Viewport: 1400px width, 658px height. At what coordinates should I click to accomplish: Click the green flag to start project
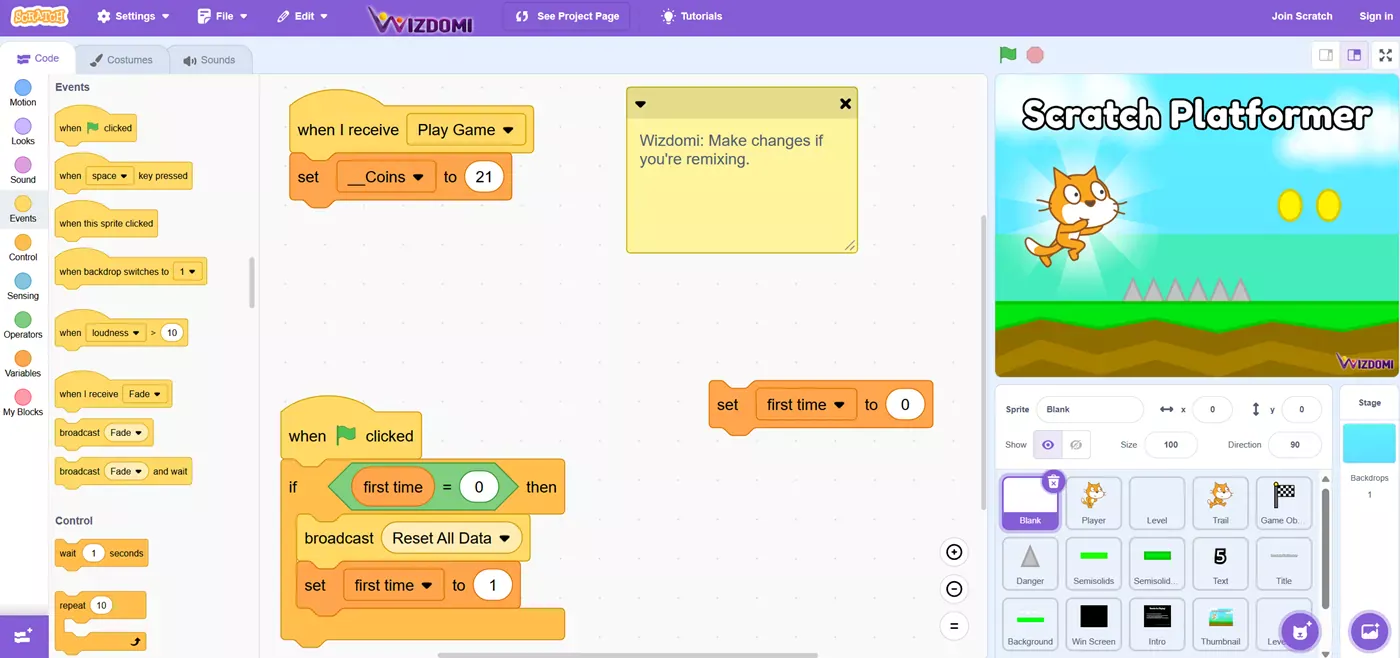(x=1008, y=55)
